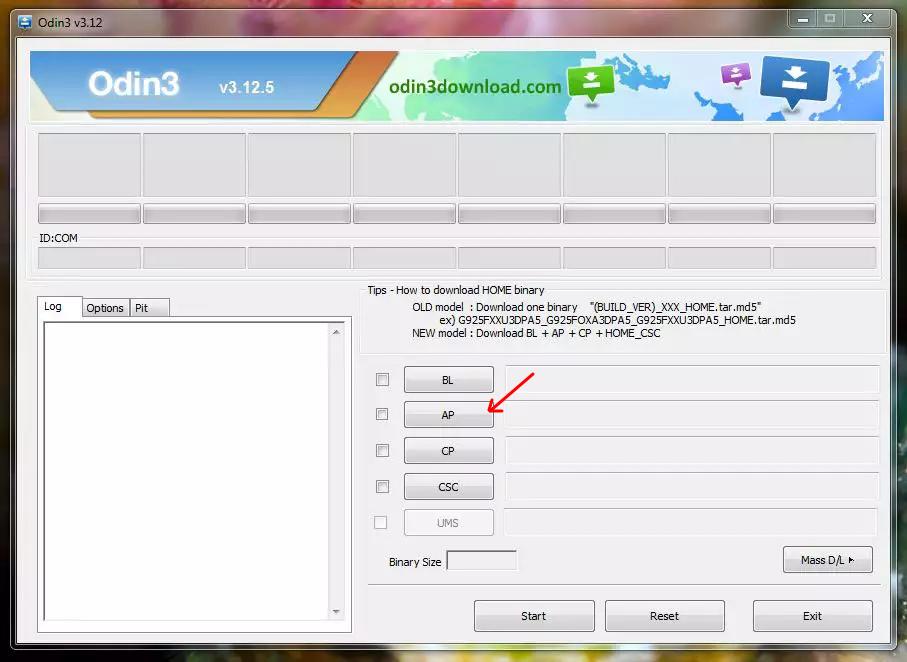Click the first ID:COM port slot
This screenshot has width=907, height=662.
[x=89, y=258]
